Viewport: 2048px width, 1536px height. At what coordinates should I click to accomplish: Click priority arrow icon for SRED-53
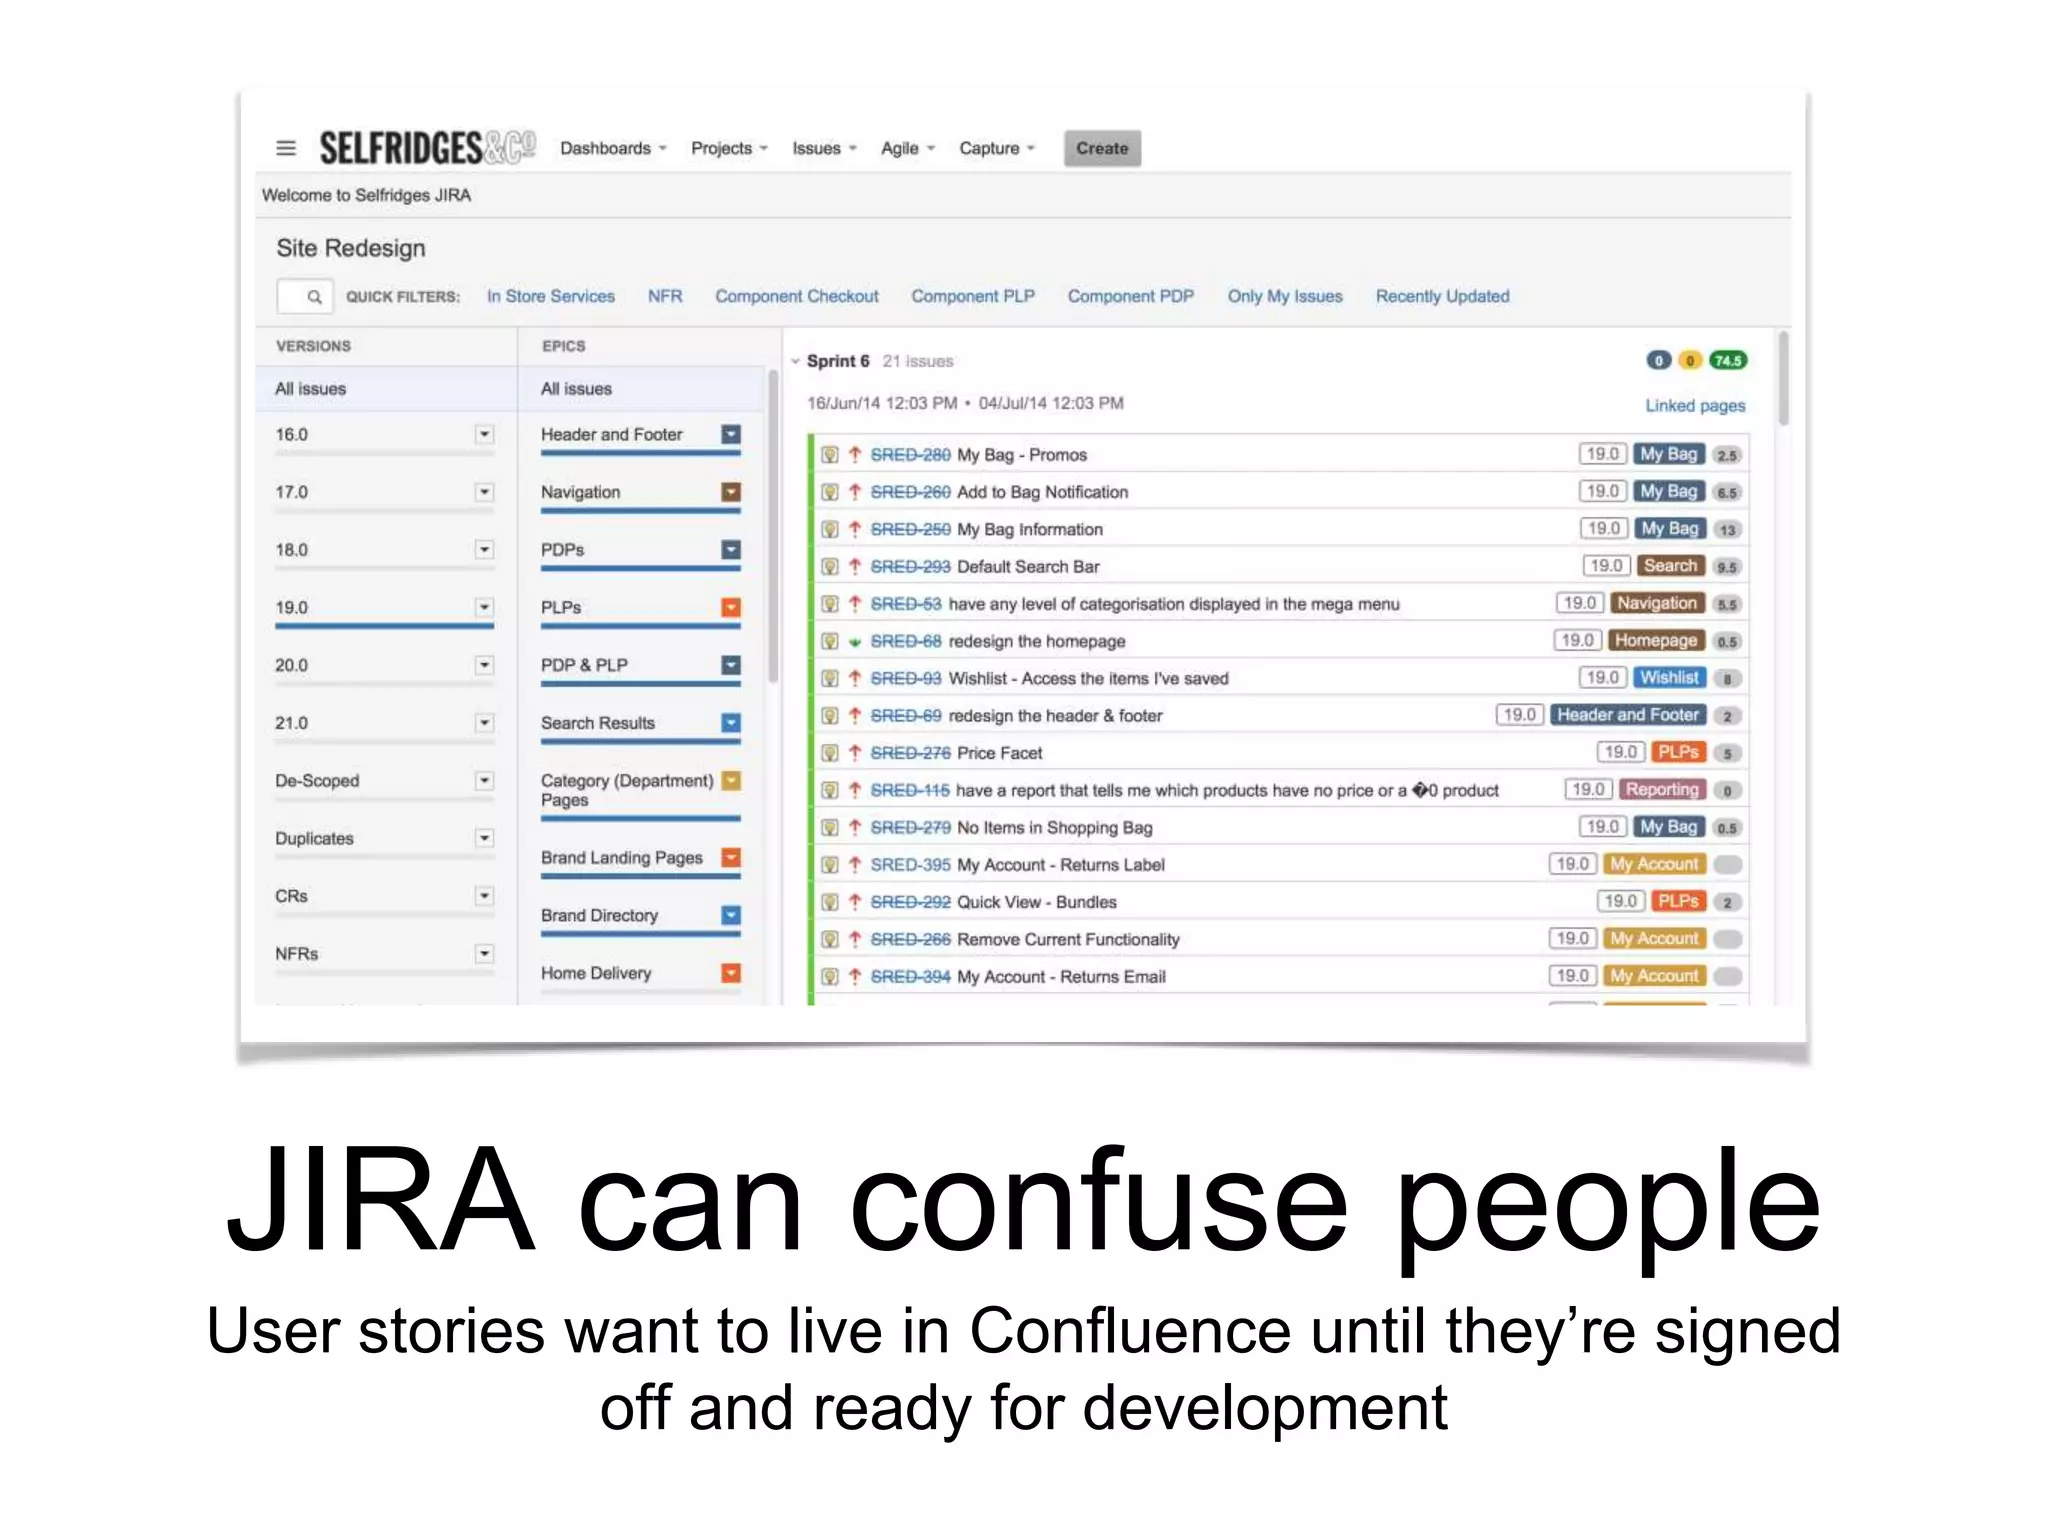[855, 604]
